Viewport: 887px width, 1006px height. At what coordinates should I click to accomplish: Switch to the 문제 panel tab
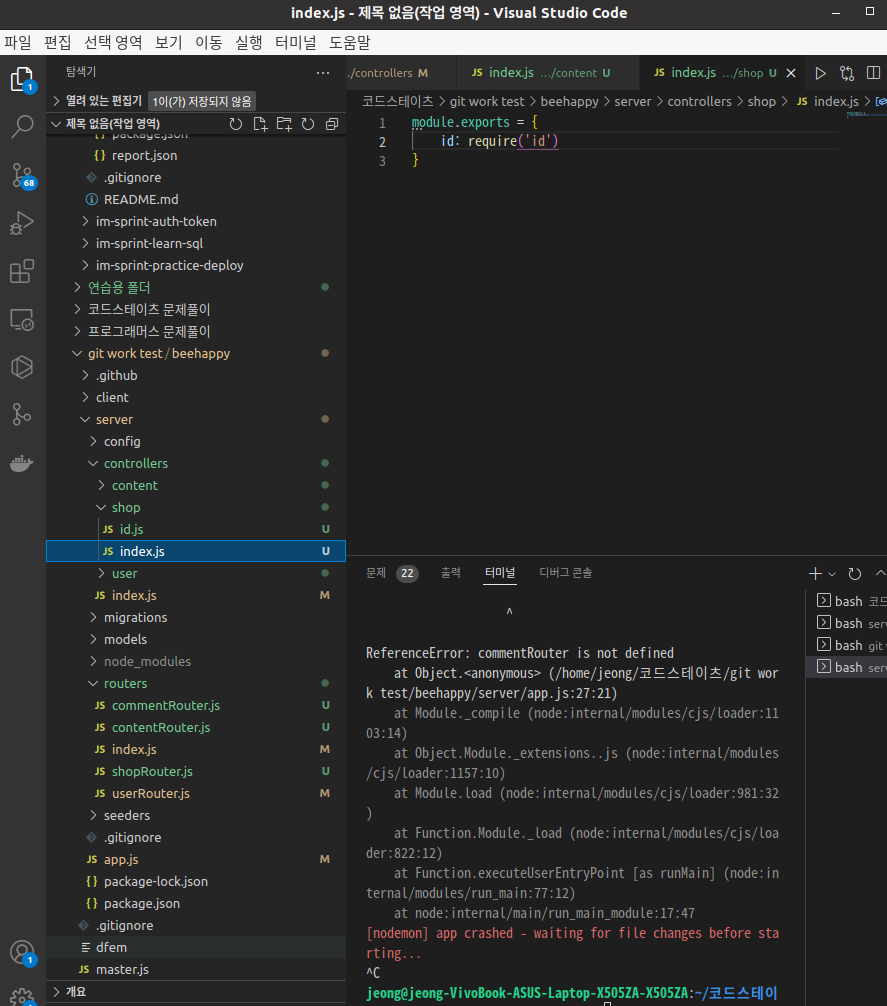click(376, 573)
